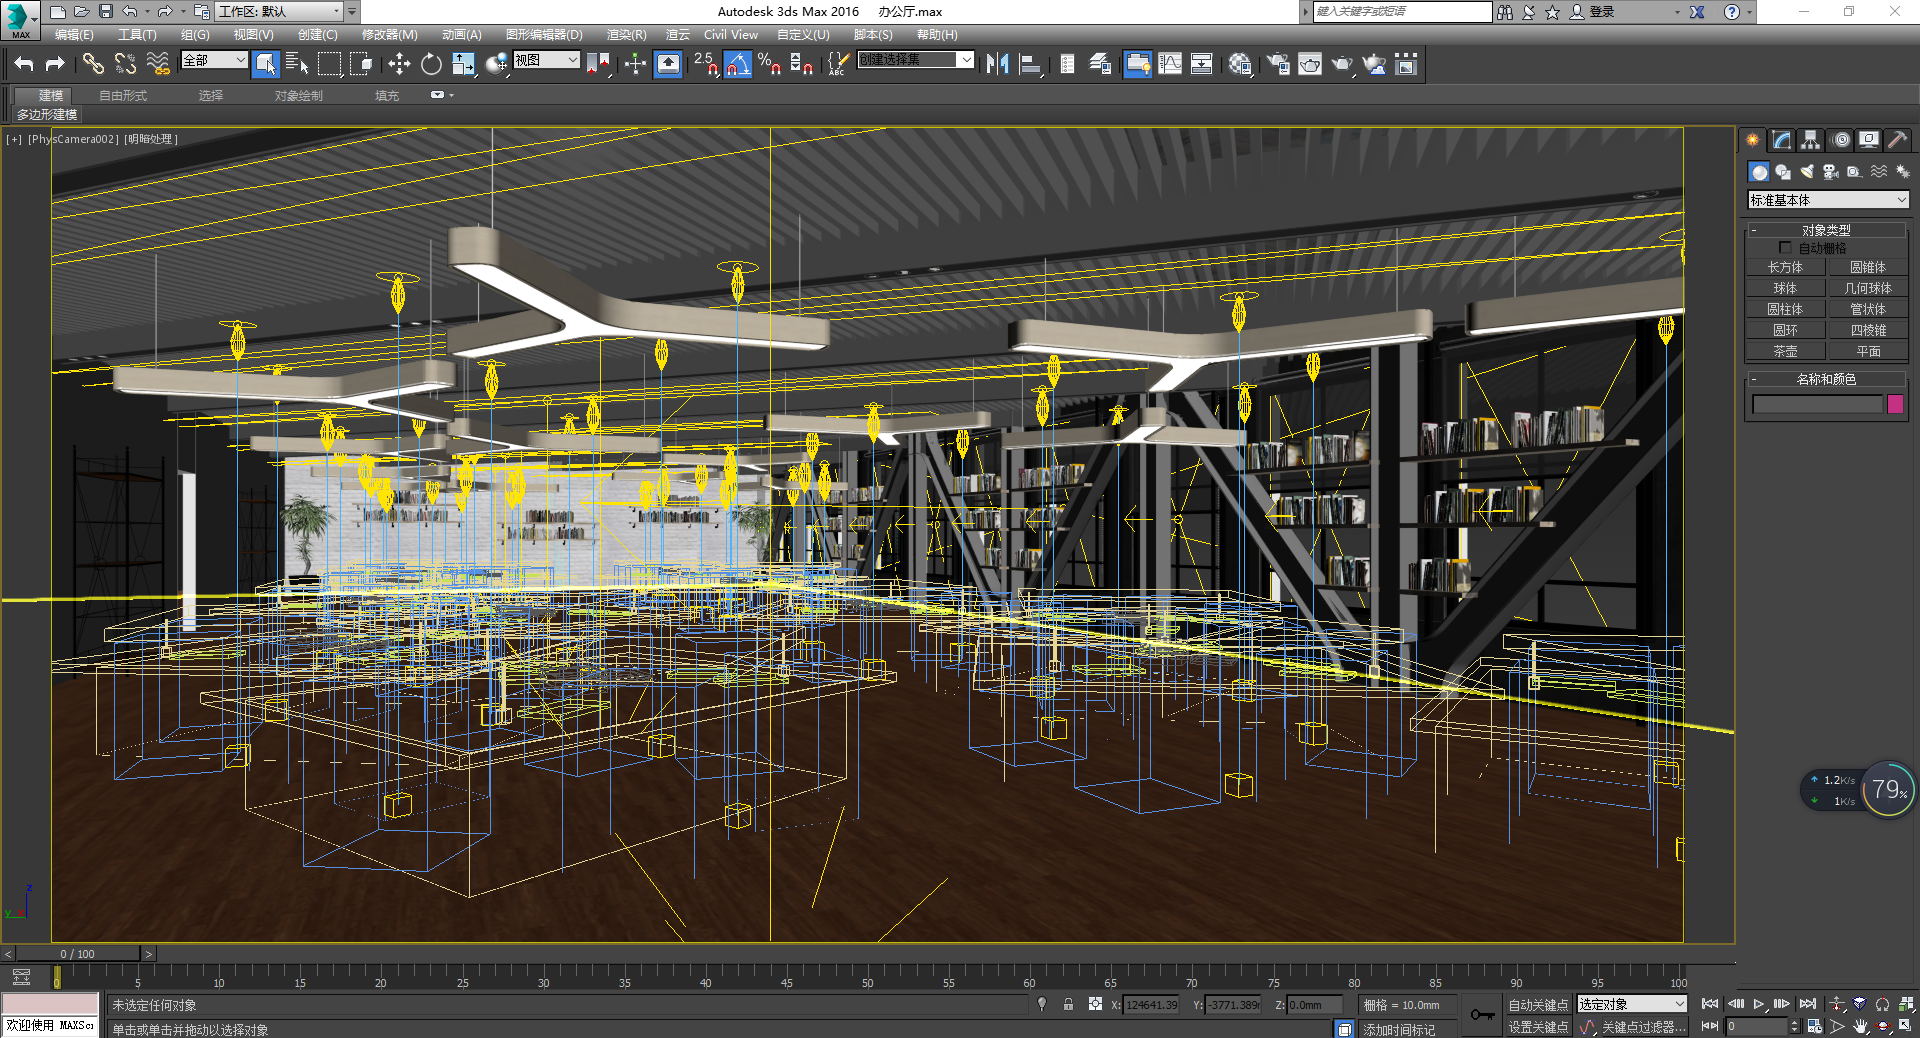
Task: Select the Select and Rotate tool
Action: click(x=431, y=64)
